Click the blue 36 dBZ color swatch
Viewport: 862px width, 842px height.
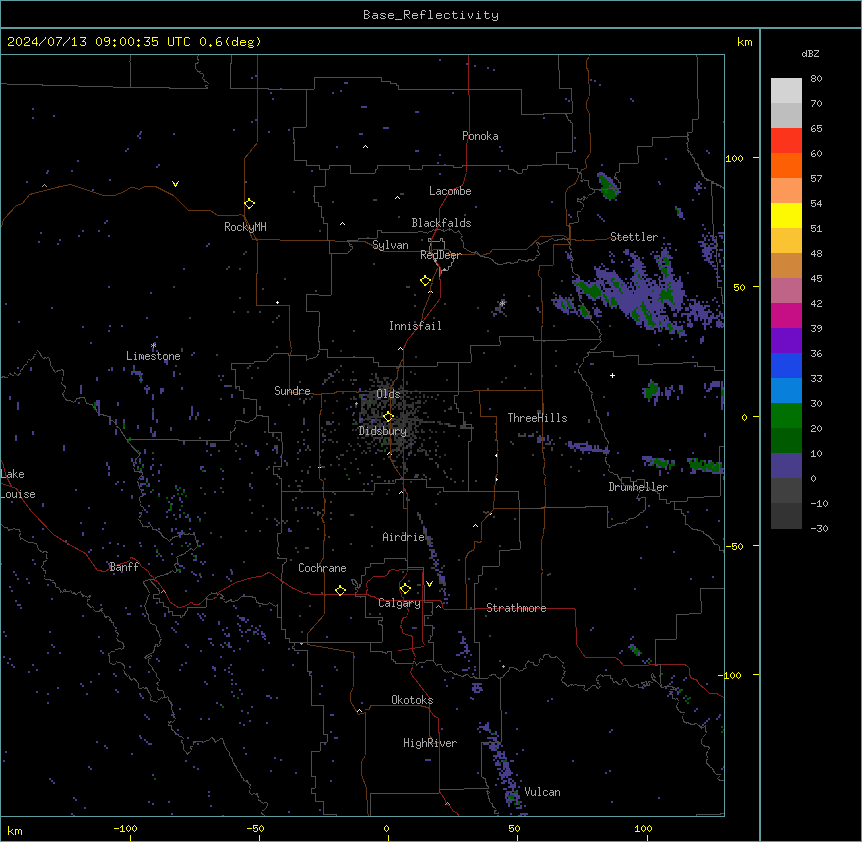(786, 365)
